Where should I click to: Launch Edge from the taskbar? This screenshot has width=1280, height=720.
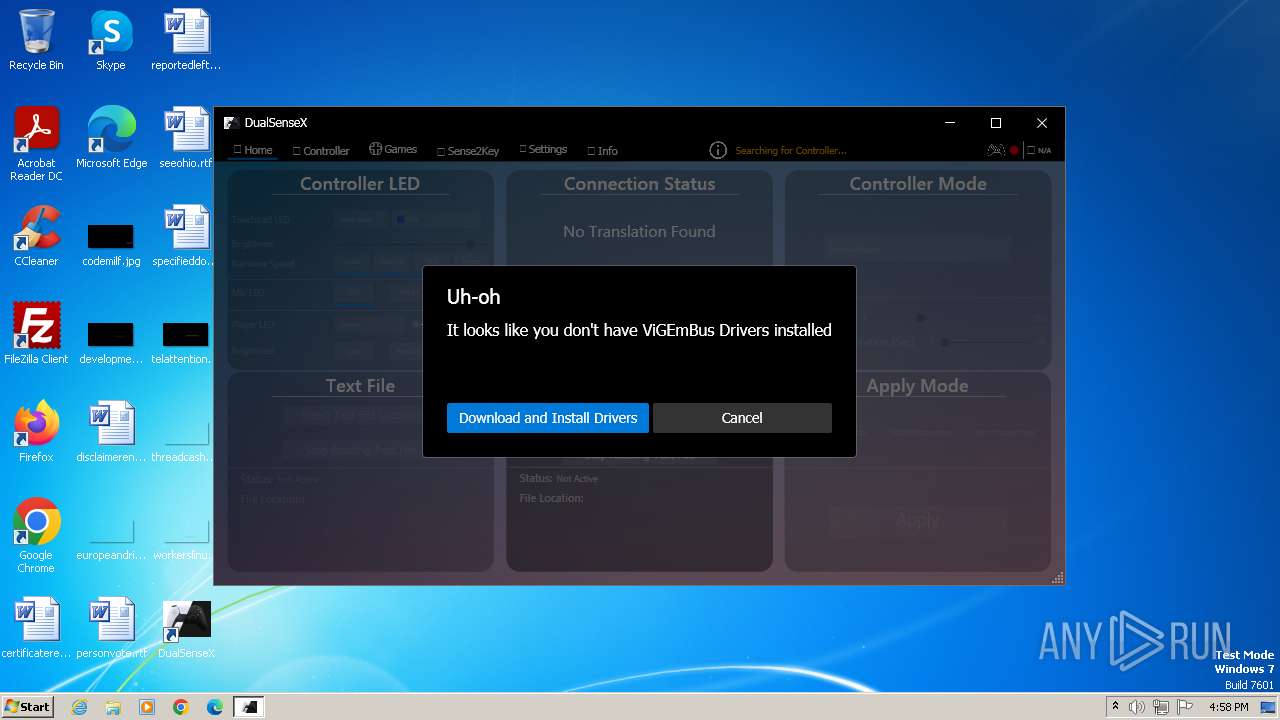(215, 707)
